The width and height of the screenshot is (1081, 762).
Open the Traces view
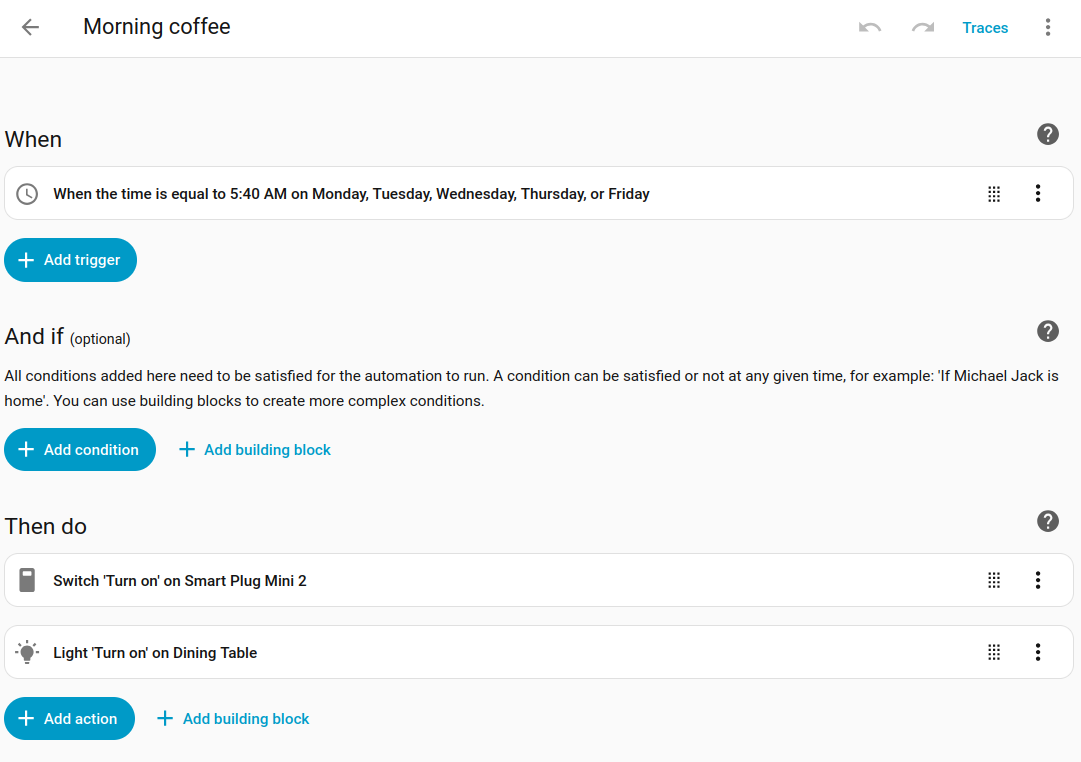point(985,28)
